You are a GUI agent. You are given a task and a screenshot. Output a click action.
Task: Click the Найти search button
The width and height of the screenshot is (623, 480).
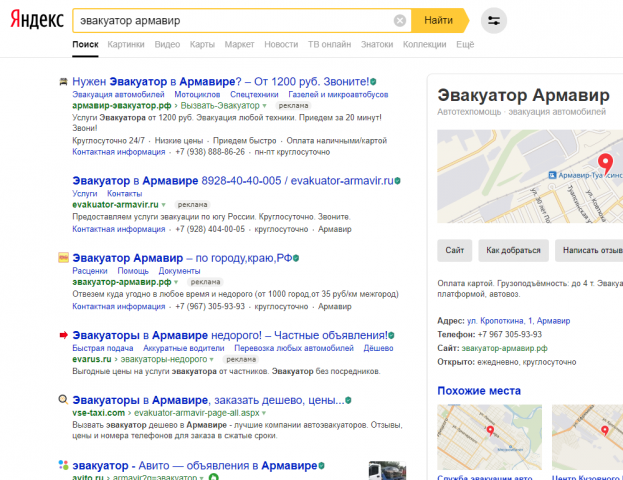pos(439,20)
